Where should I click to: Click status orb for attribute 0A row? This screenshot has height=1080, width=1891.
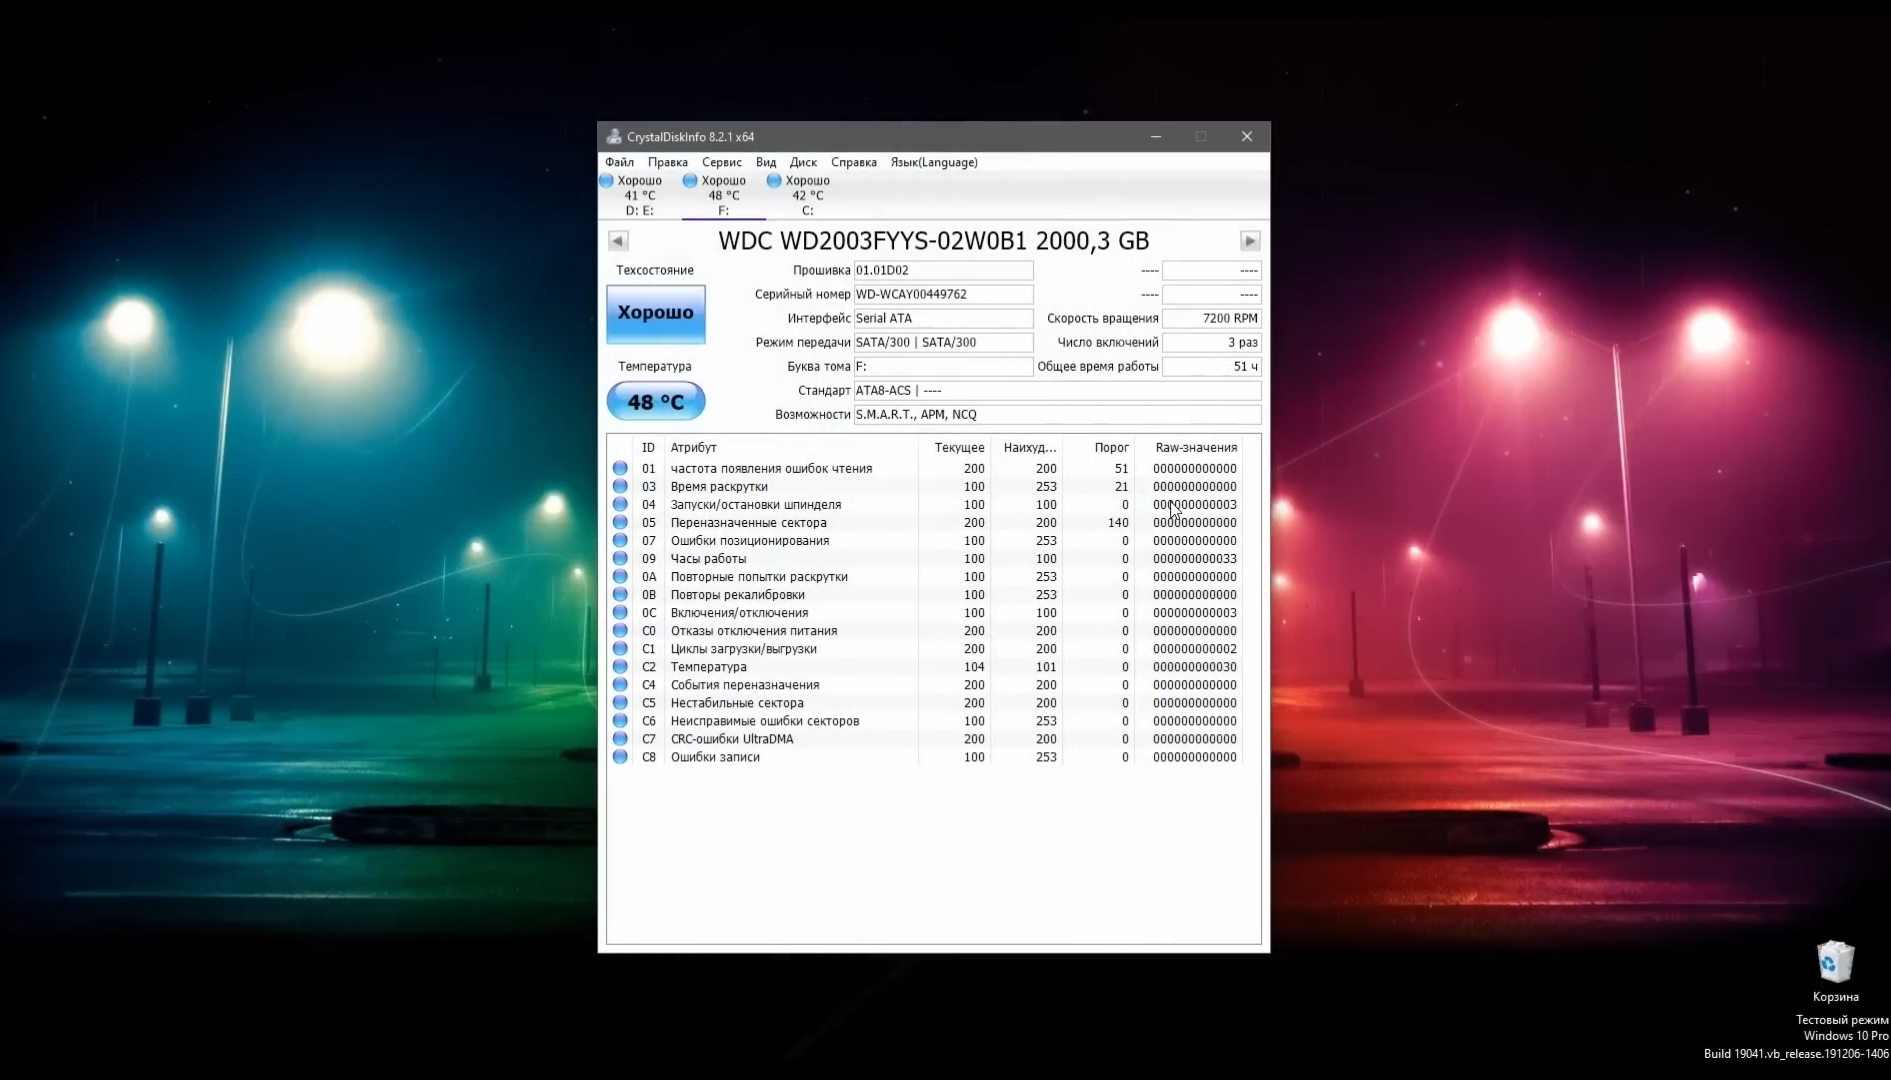tap(620, 577)
